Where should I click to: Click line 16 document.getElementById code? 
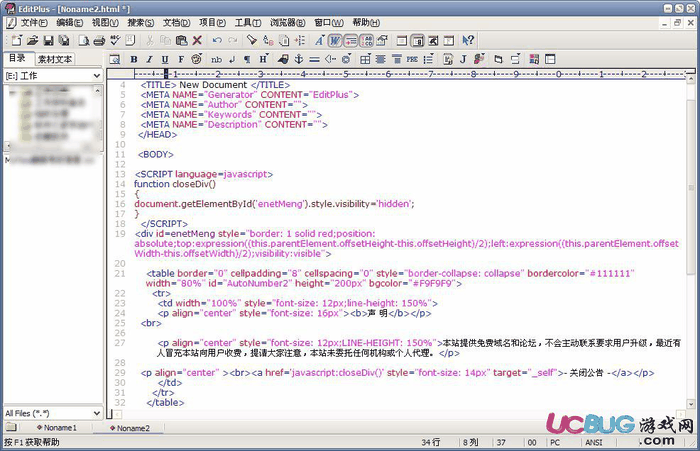click(x=274, y=204)
